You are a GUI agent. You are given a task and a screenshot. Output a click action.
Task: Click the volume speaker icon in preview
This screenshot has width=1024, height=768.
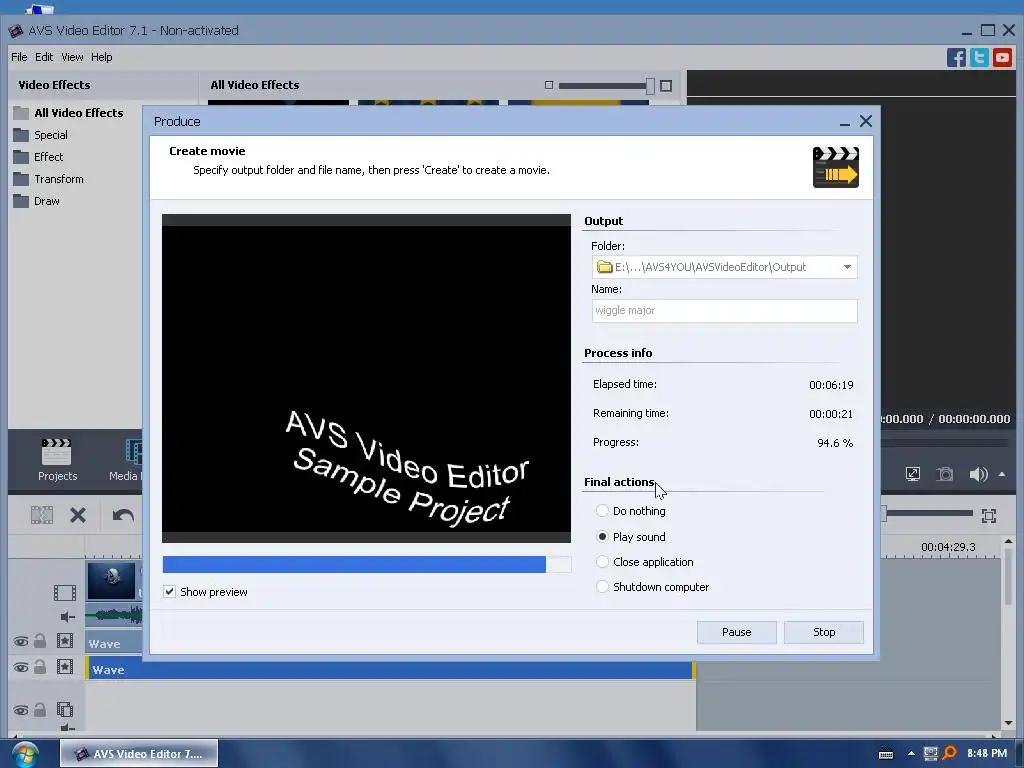pos(978,474)
